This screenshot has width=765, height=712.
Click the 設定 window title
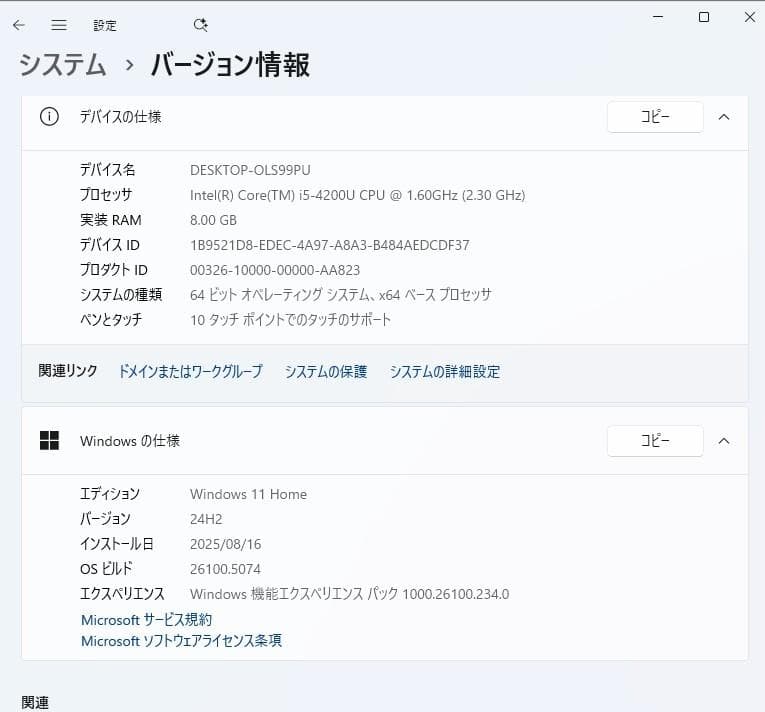(x=105, y=25)
